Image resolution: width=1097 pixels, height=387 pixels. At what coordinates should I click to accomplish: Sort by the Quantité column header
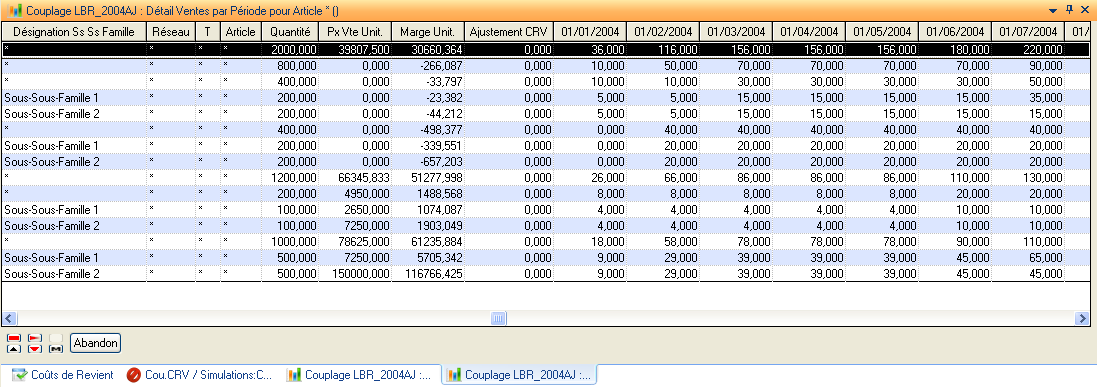pos(290,31)
